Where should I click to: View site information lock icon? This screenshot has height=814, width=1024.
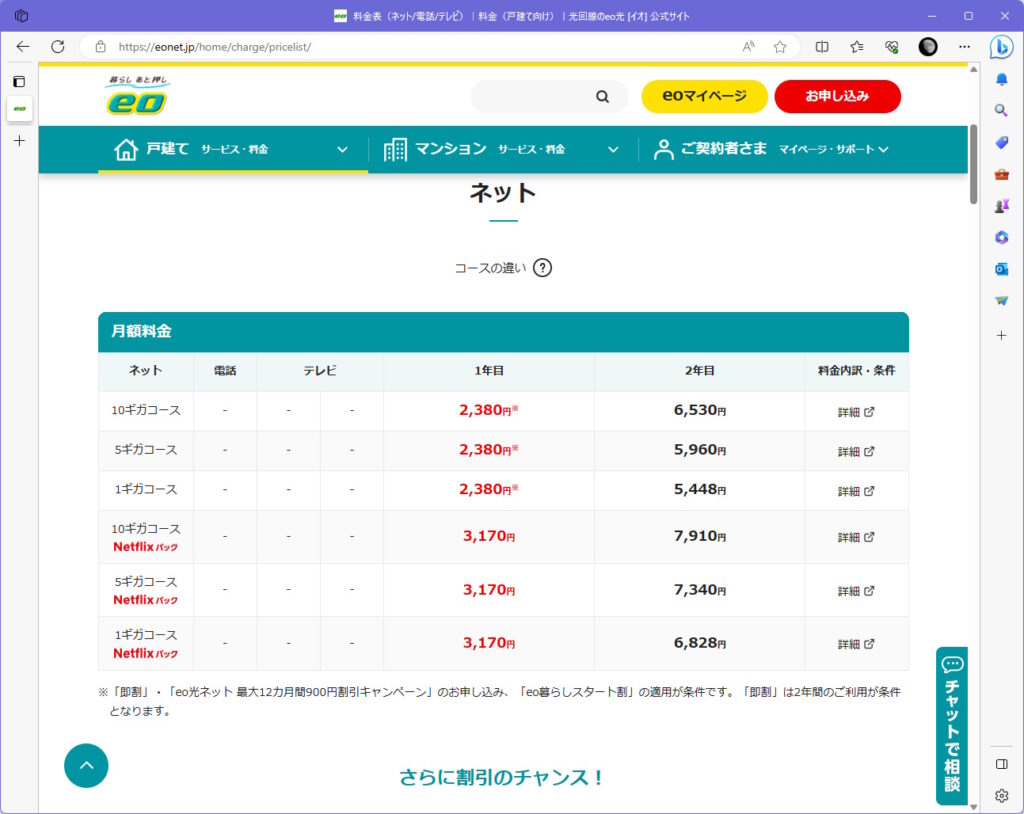[x=101, y=47]
